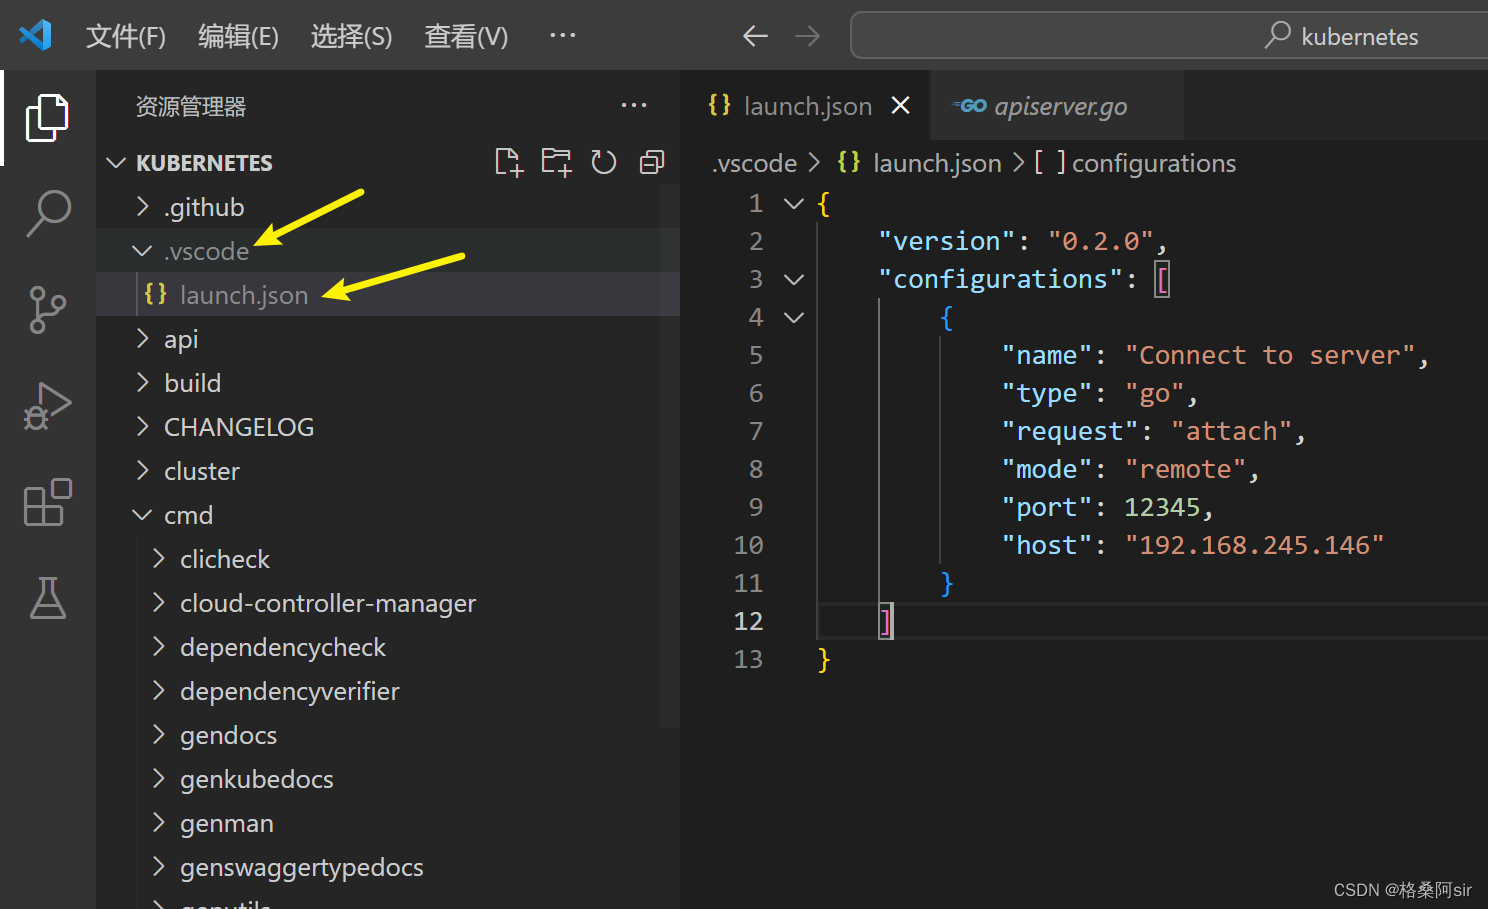Collapse all folders in explorer
The height and width of the screenshot is (909, 1488).
[652, 162]
